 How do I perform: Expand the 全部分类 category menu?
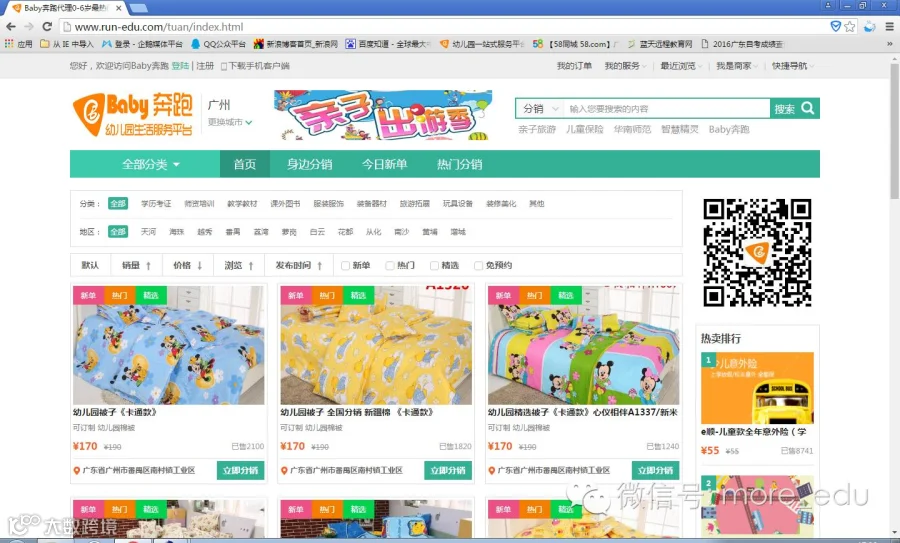(150, 164)
